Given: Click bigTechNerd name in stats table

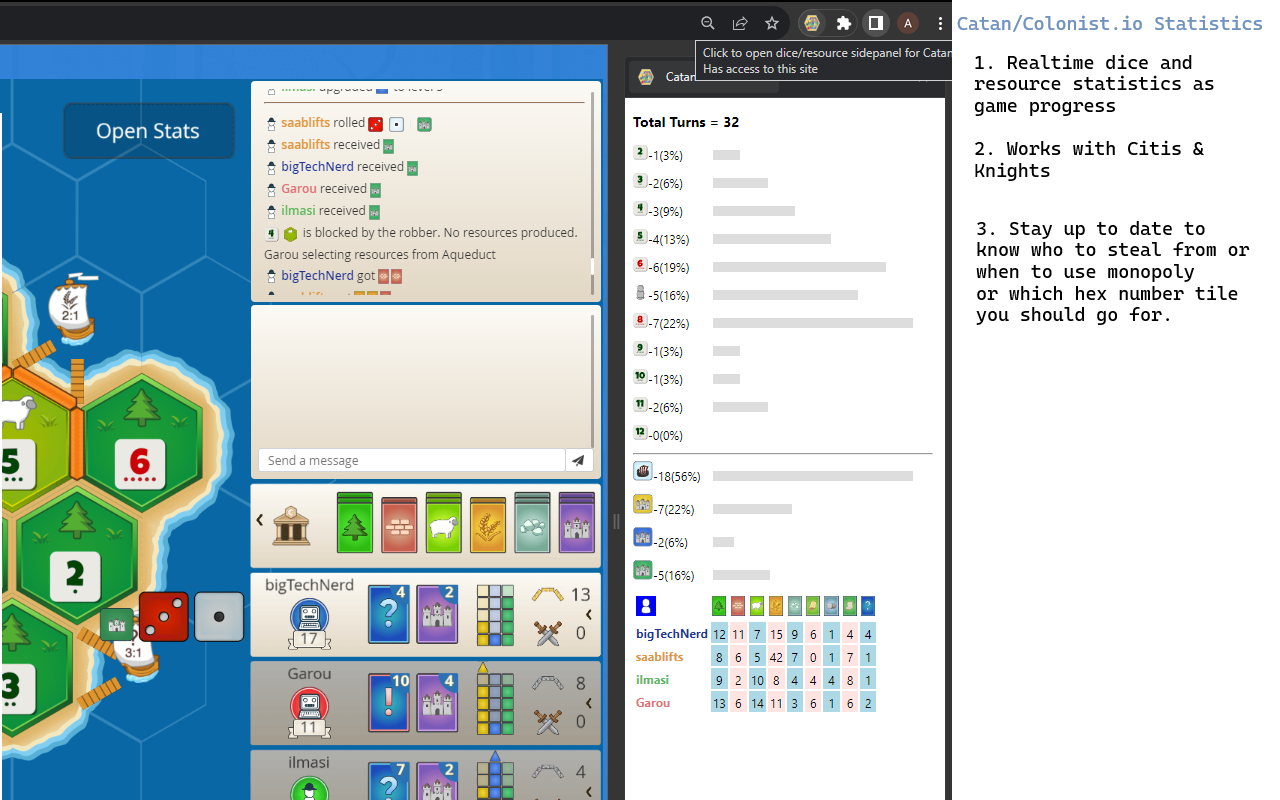Looking at the screenshot, I should (x=672, y=634).
